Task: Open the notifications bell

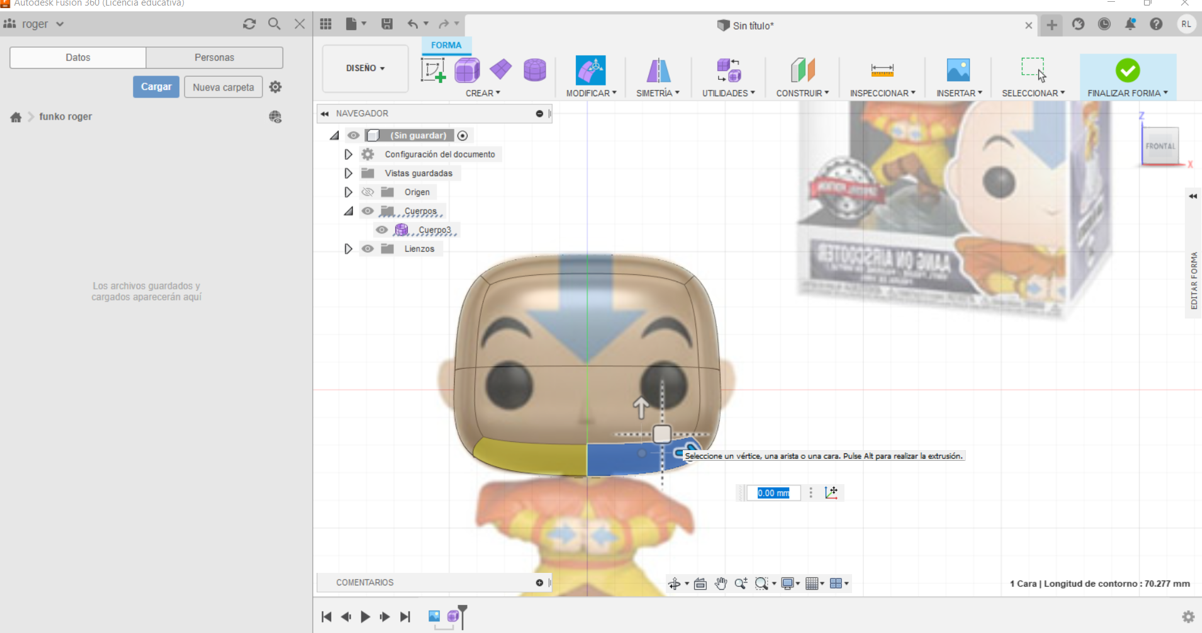Action: [x=1130, y=25]
